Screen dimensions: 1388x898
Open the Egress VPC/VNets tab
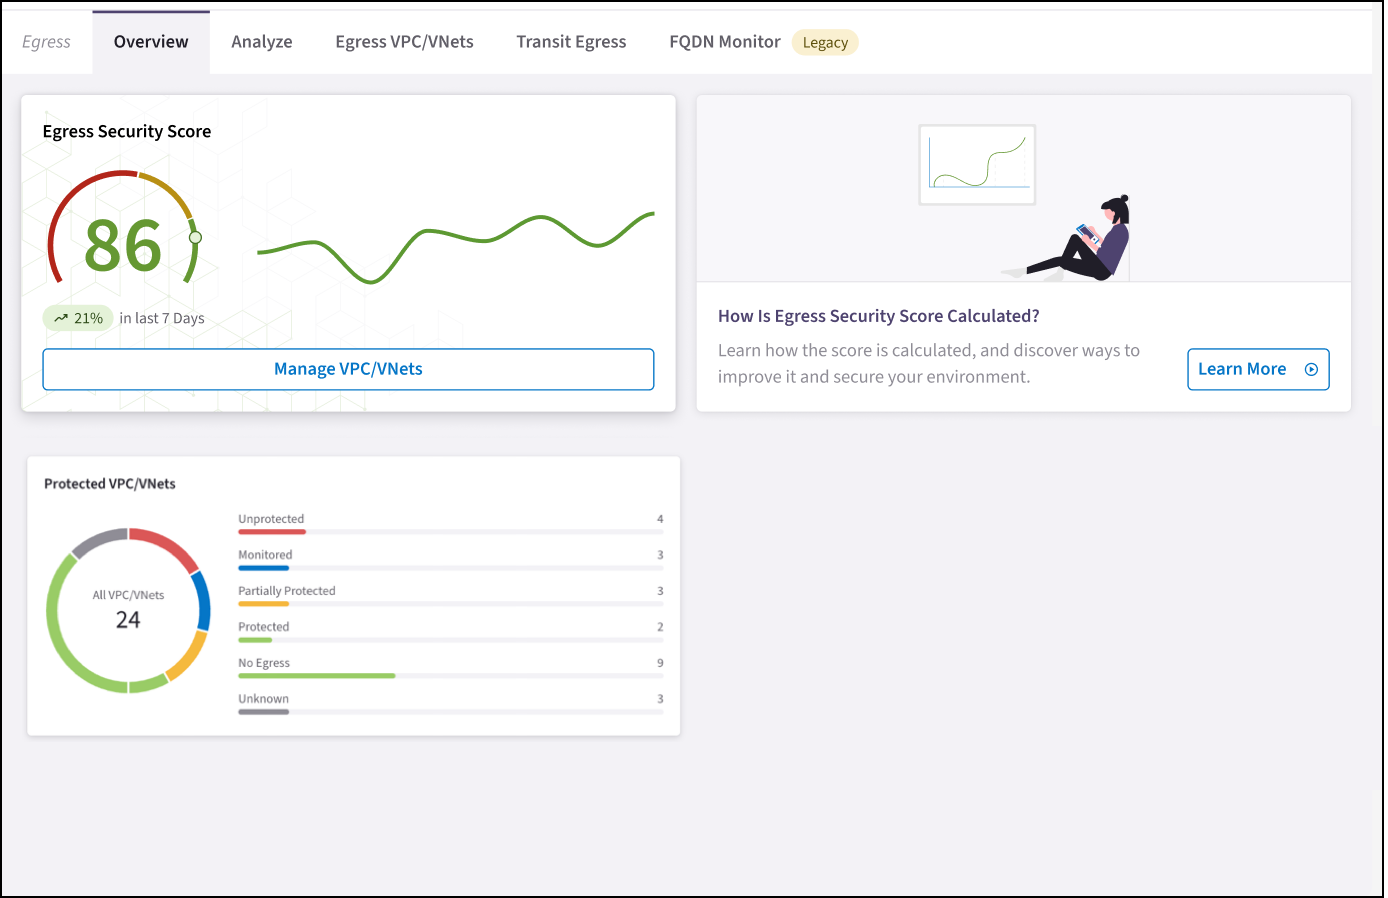[404, 41]
